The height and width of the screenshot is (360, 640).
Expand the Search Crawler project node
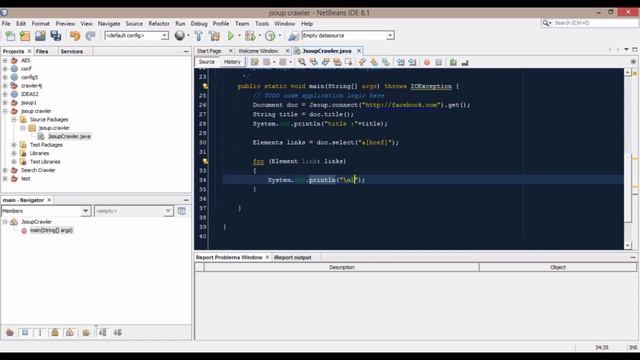coord(5,170)
